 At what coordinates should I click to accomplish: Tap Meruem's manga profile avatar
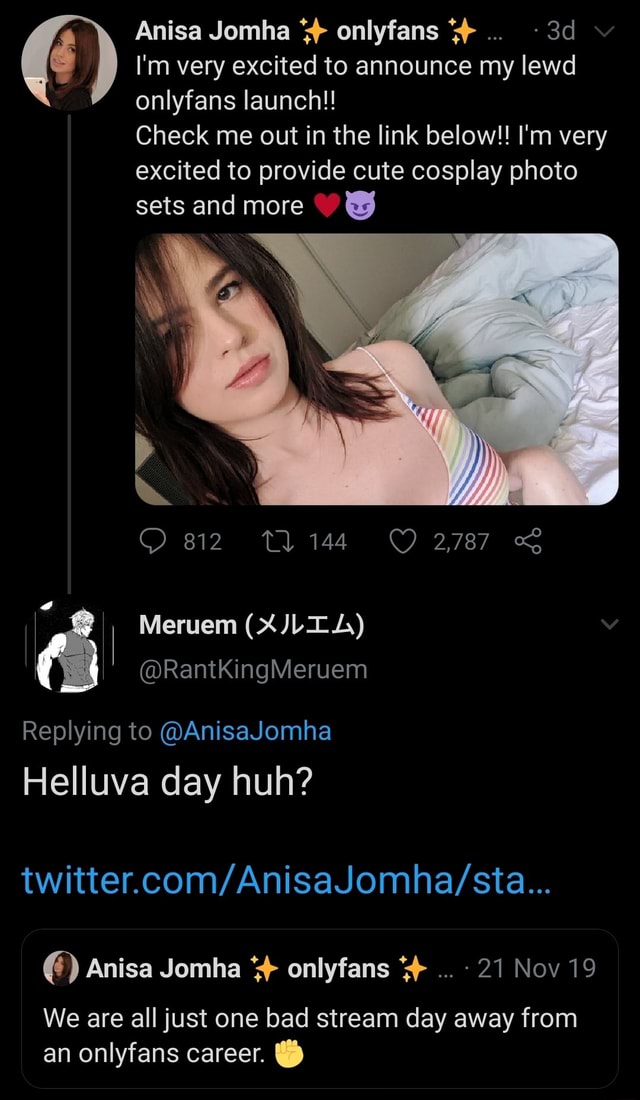68,647
